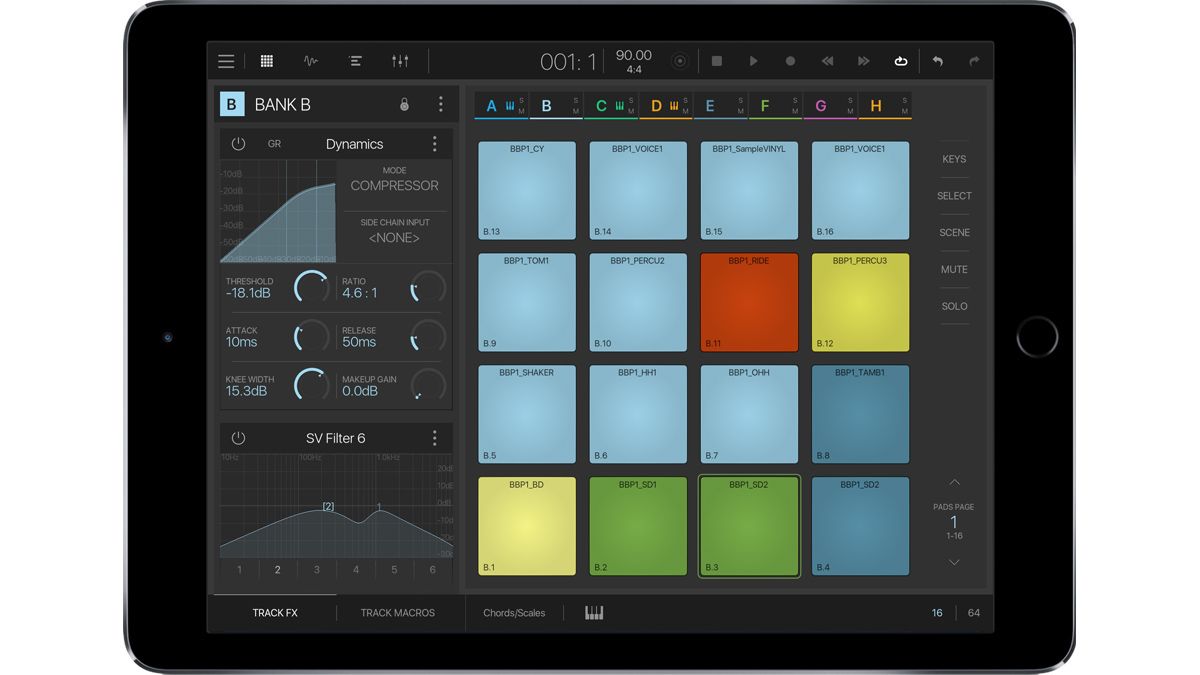Solo track C with its S toggle
1200x675 pixels.
tap(630, 100)
